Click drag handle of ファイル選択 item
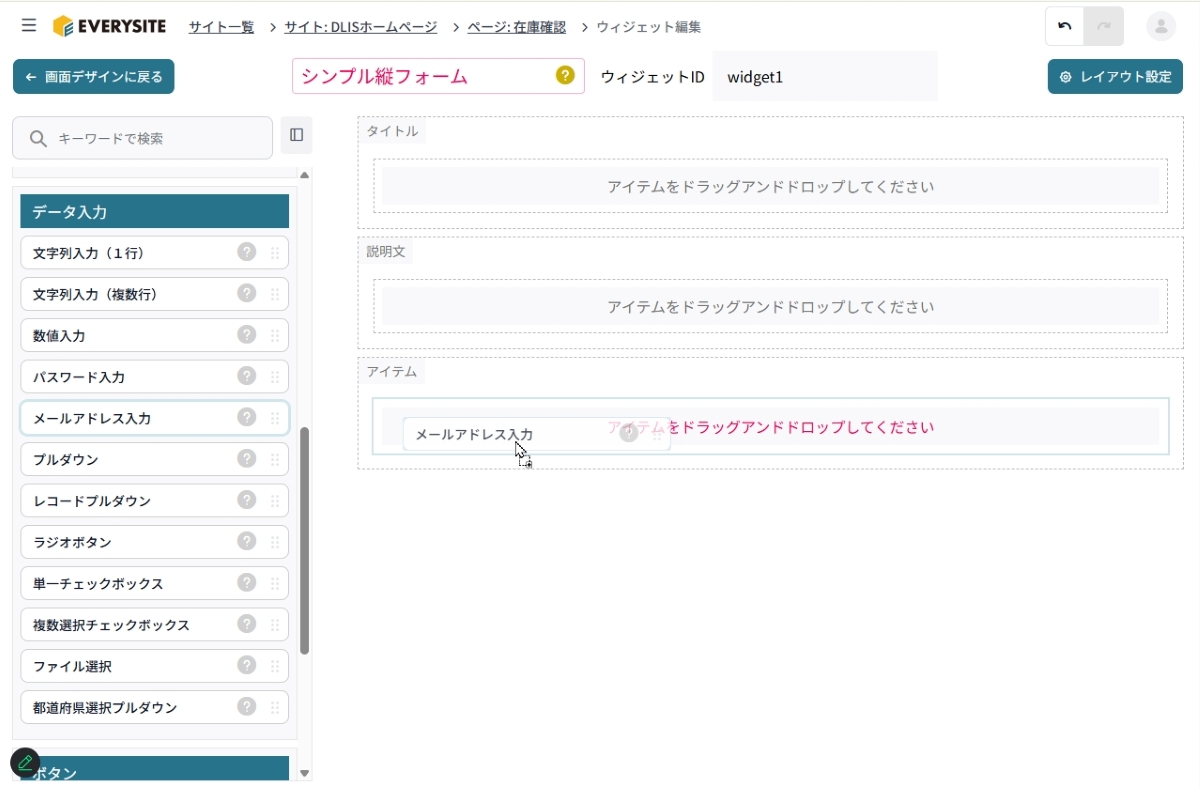The width and height of the screenshot is (1200, 789). pyautogui.click(x=275, y=666)
